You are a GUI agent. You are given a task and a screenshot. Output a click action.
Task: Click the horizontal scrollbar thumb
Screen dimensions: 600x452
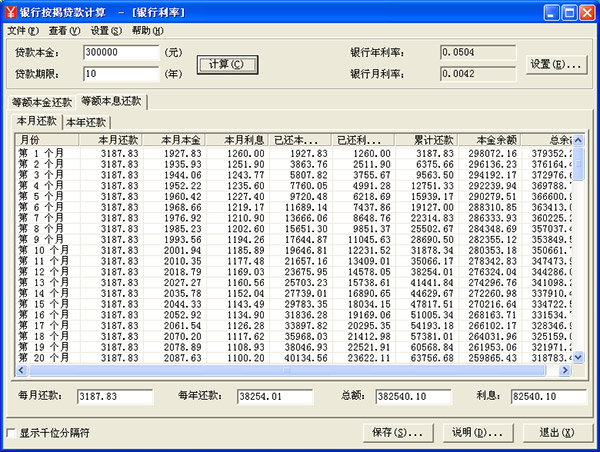click(287, 370)
